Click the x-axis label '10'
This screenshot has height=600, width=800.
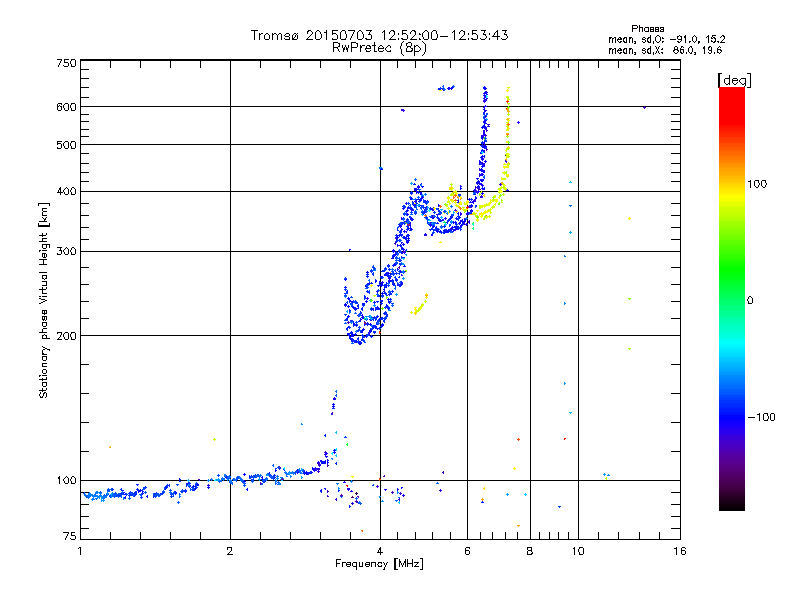578,551
